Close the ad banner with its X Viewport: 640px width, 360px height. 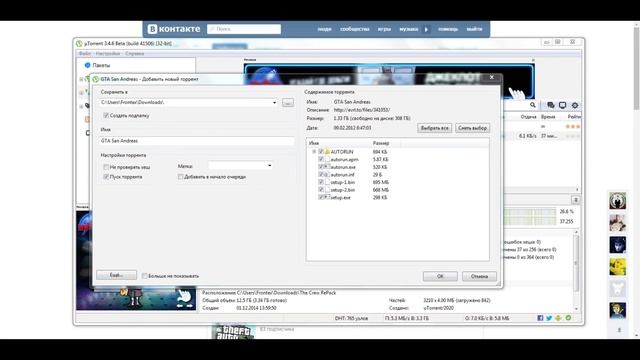(533, 60)
